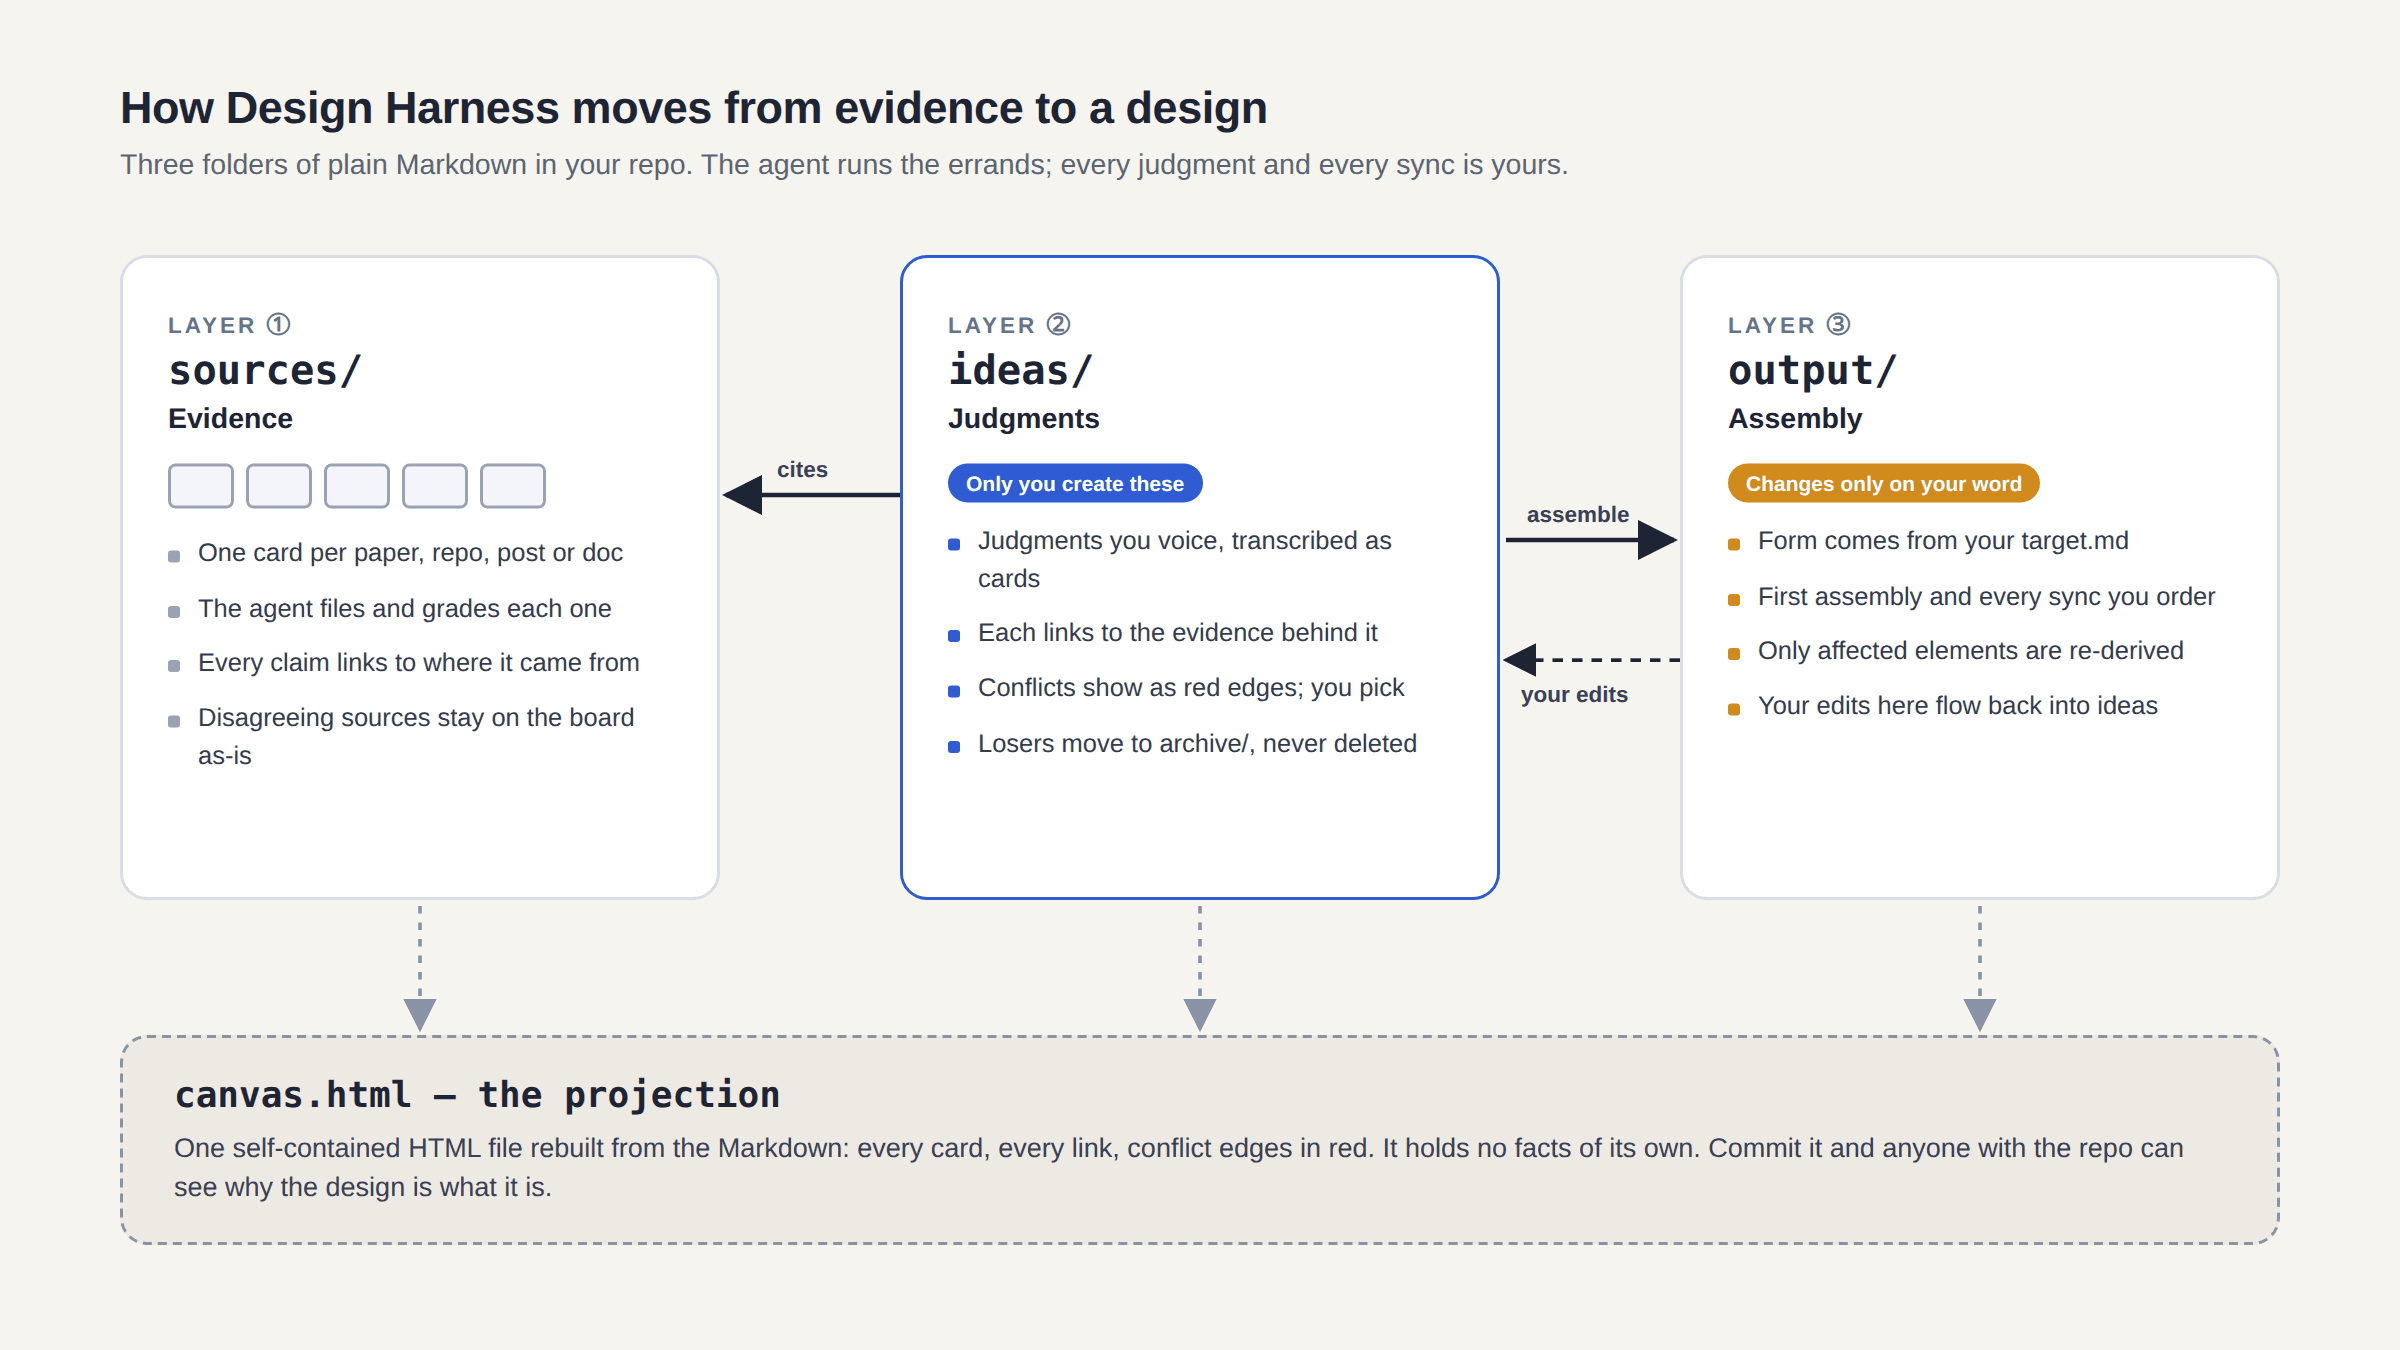
Task: Select the 'ideas/' folder heading
Action: point(1021,371)
